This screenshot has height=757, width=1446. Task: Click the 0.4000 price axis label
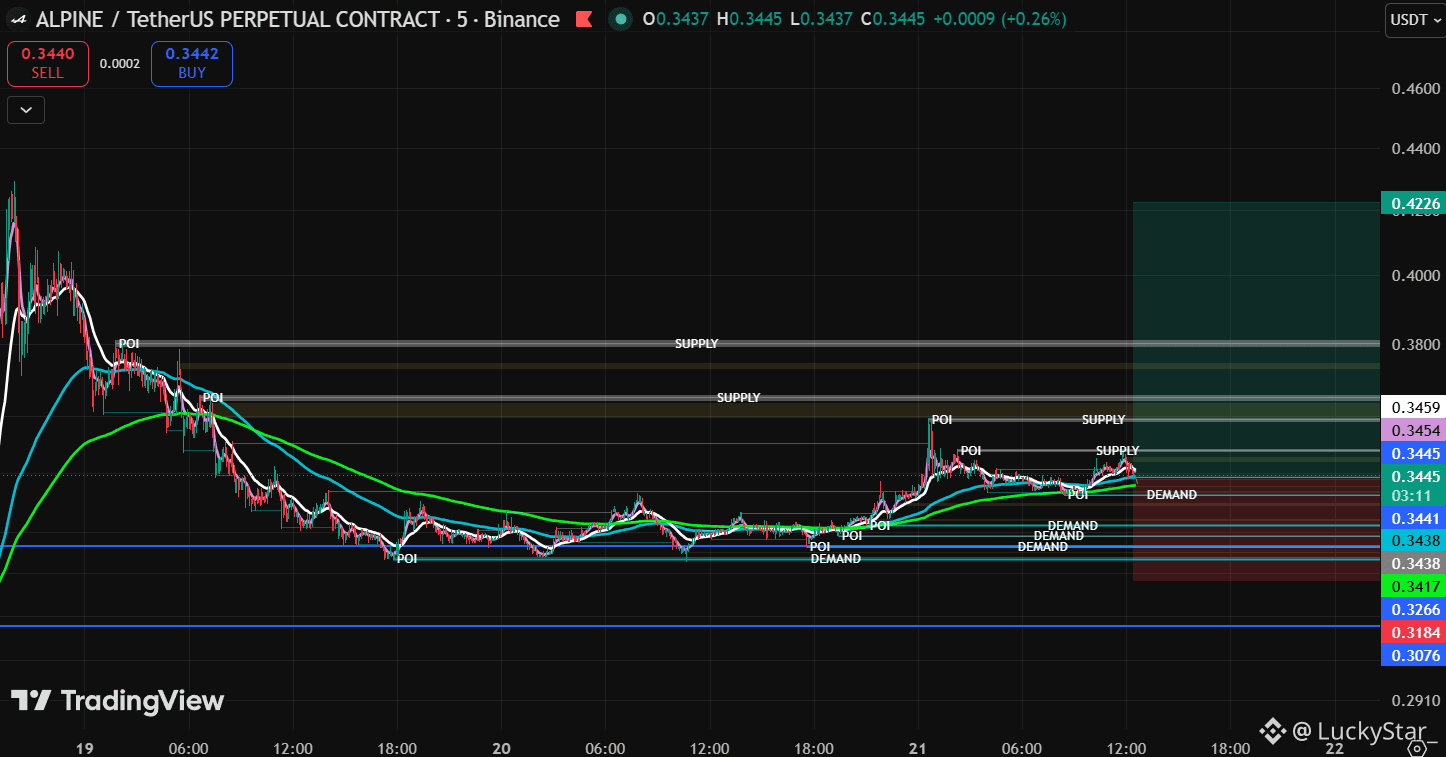coord(1416,275)
